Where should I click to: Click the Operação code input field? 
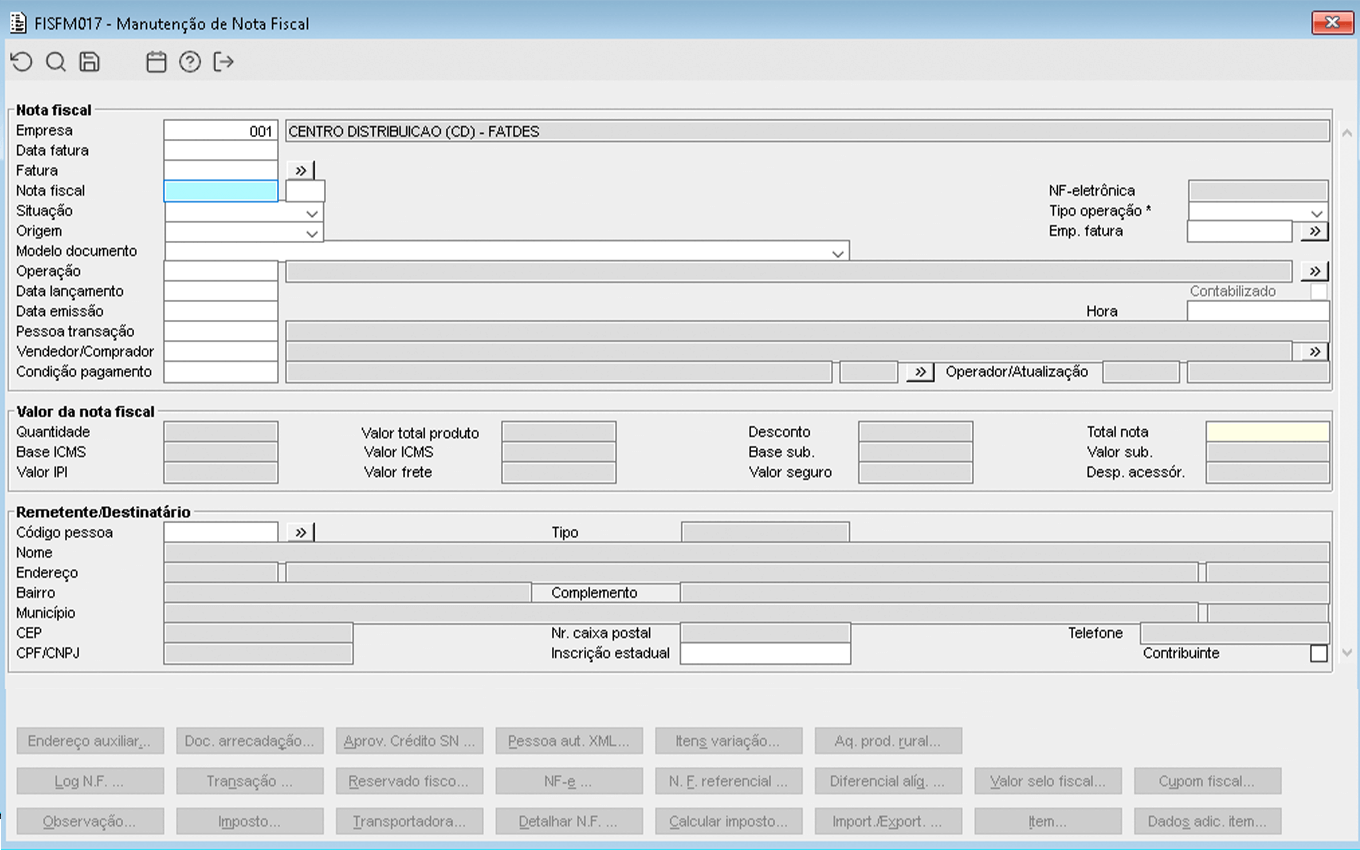[221, 271]
